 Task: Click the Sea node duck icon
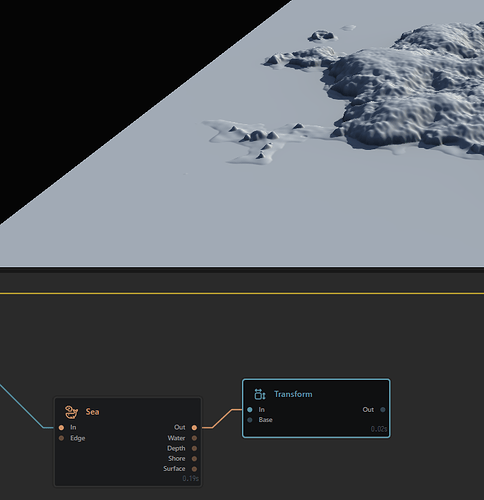71,412
